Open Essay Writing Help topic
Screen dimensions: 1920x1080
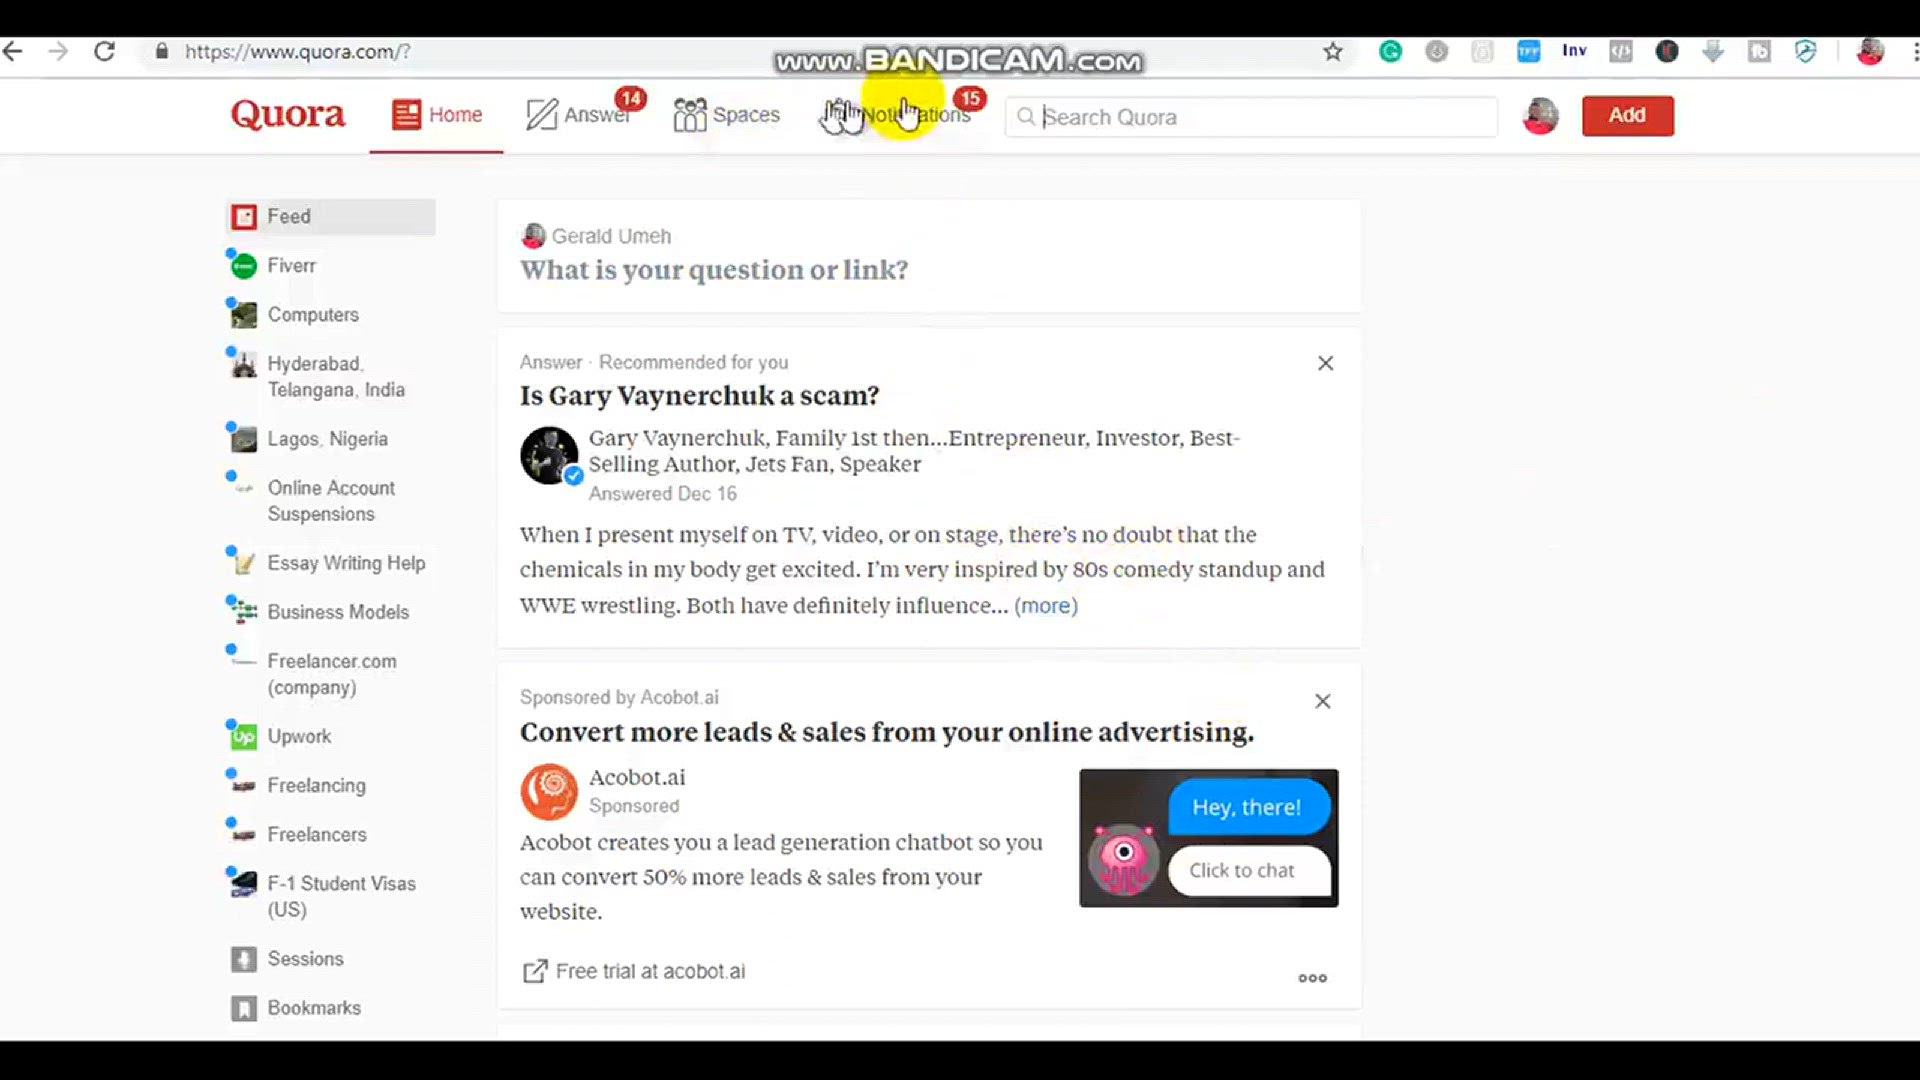345,563
